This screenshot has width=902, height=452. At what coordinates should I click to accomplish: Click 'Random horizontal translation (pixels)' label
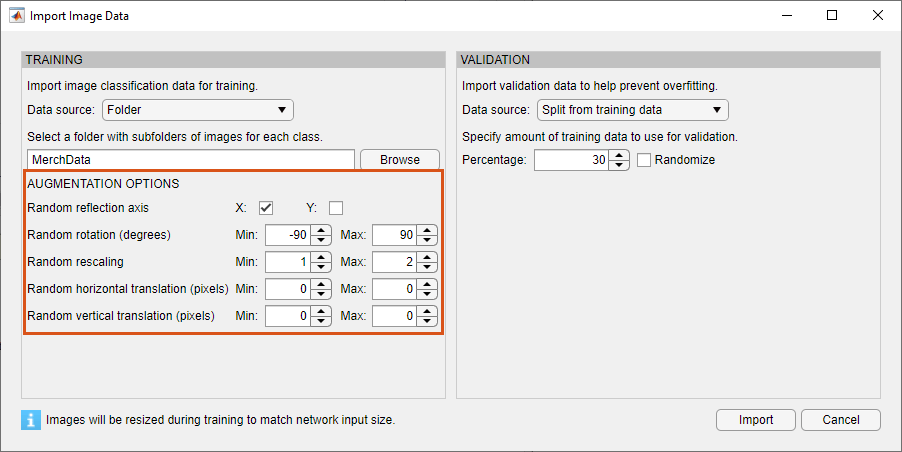[128, 289]
